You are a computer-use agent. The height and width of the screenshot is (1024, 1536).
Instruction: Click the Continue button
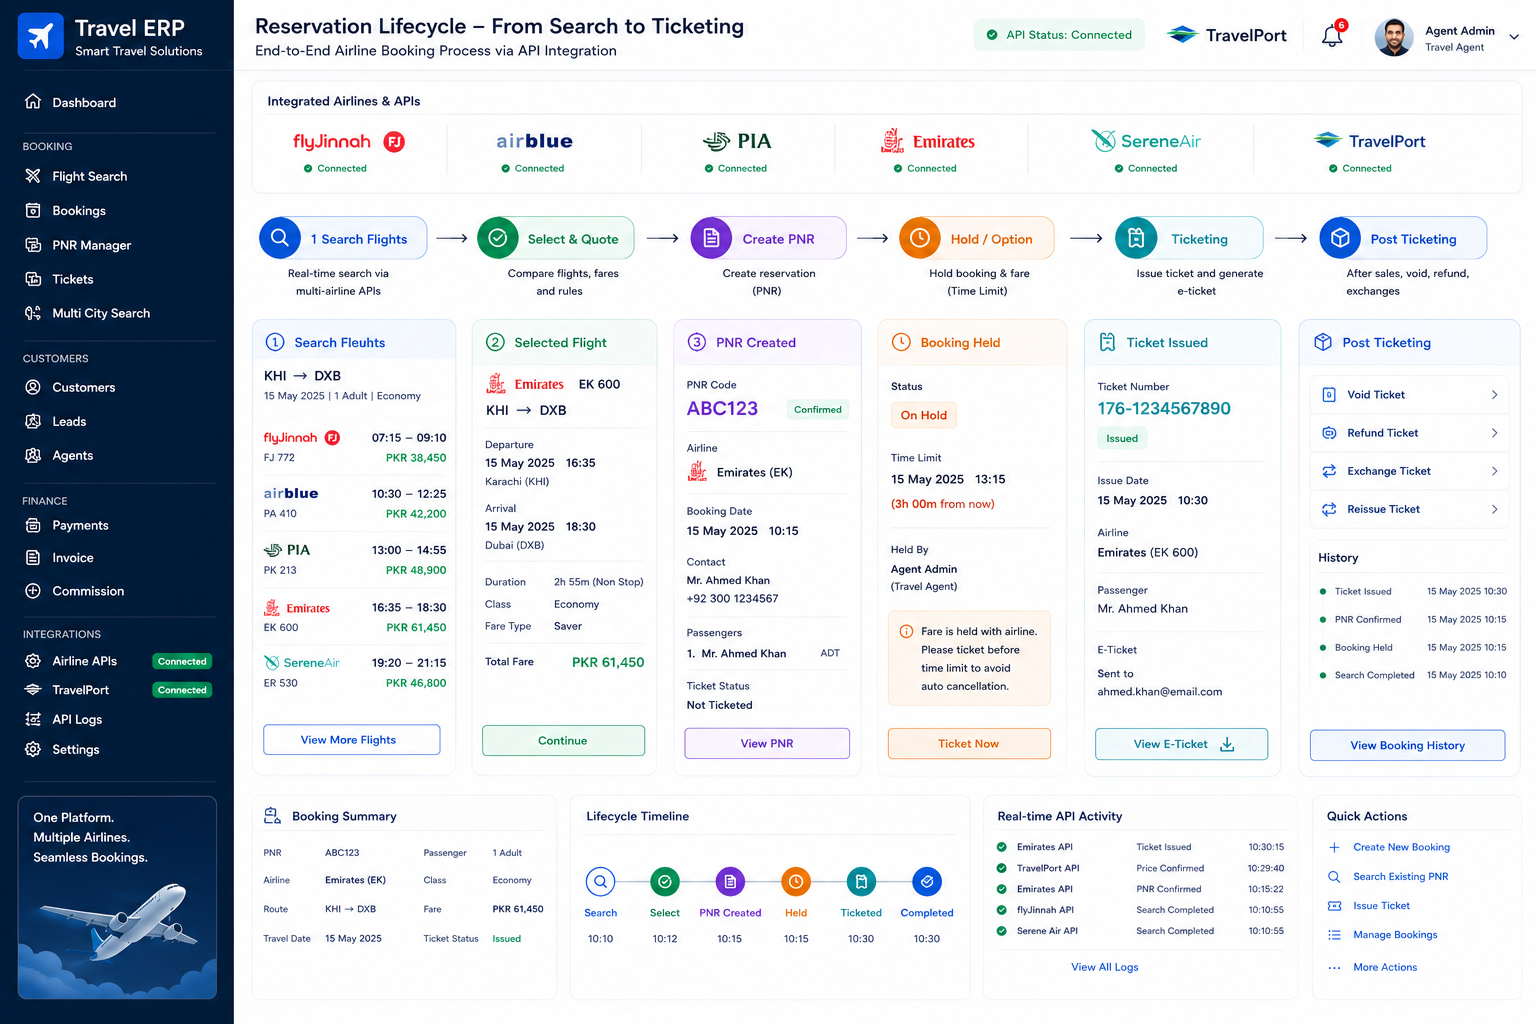pos(563,741)
